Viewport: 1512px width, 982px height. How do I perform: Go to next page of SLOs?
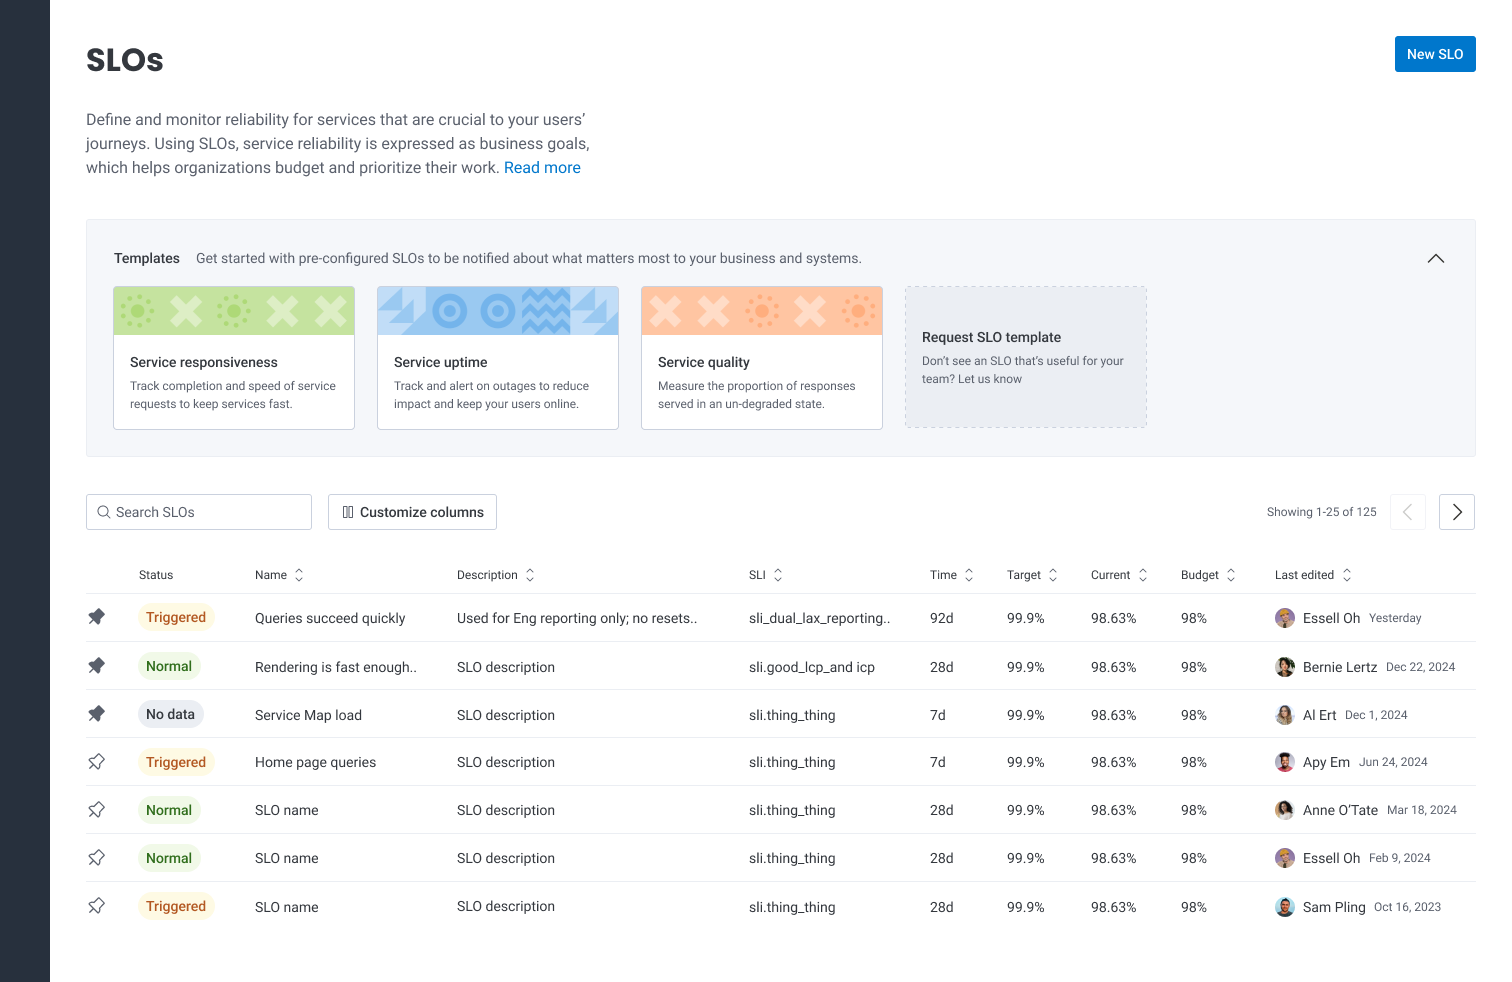(1456, 512)
